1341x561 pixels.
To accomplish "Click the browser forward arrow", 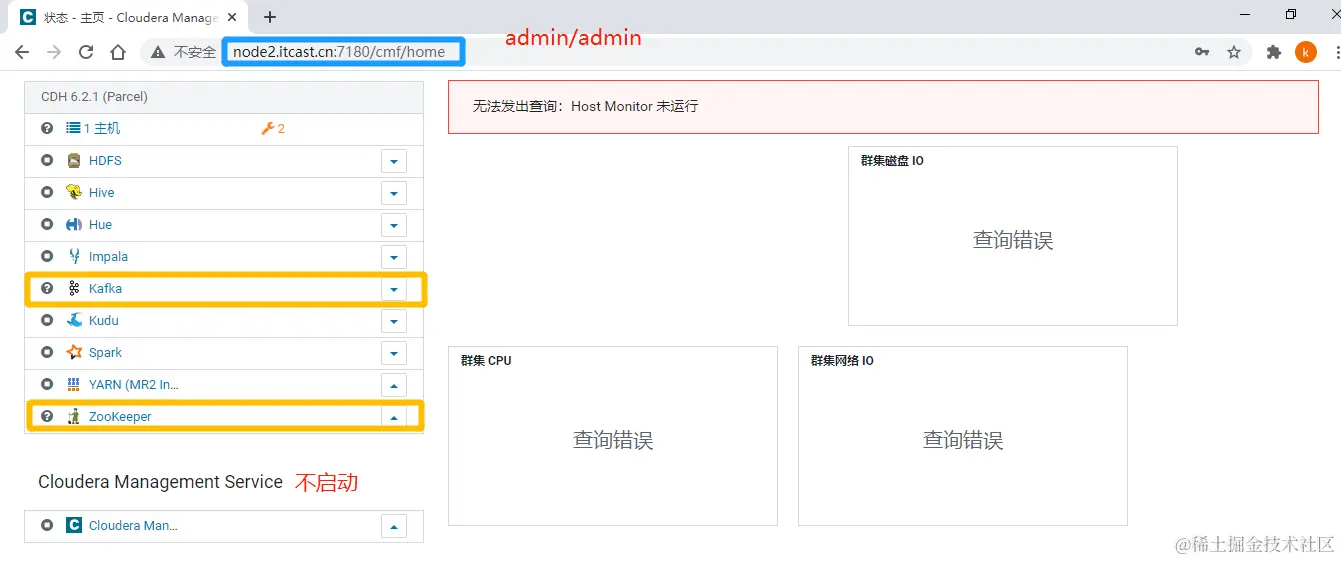I will pos(54,52).
